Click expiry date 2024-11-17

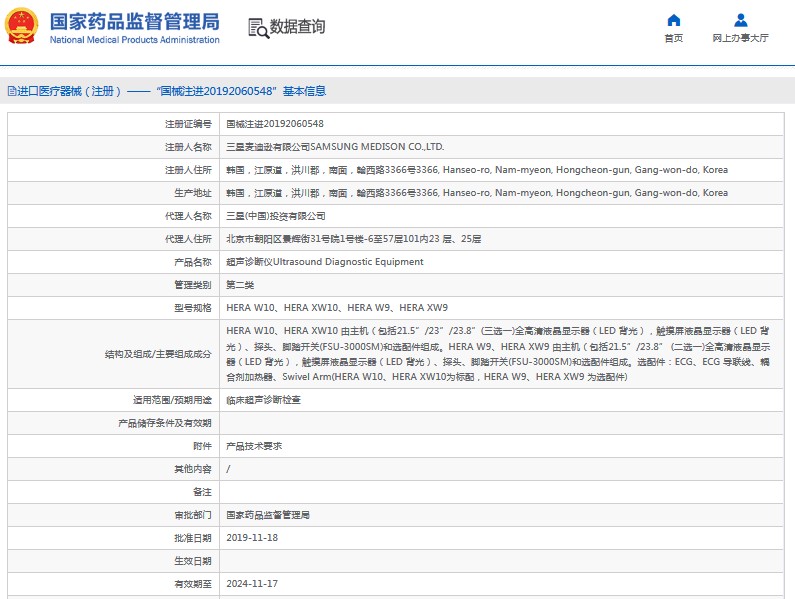(x=252, y=584)
